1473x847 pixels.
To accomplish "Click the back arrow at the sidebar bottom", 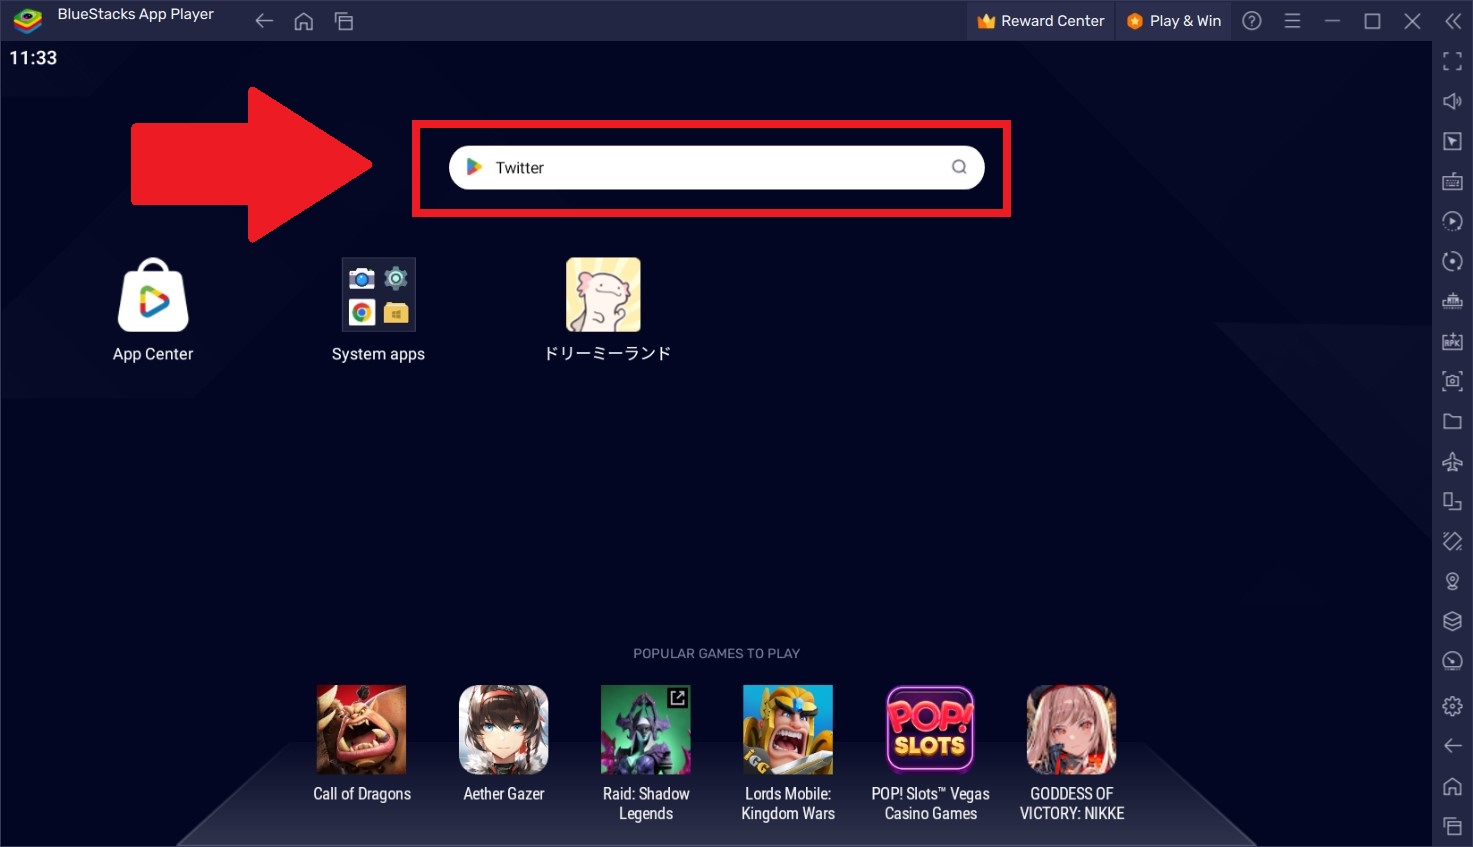I will tap(1453, 746).
